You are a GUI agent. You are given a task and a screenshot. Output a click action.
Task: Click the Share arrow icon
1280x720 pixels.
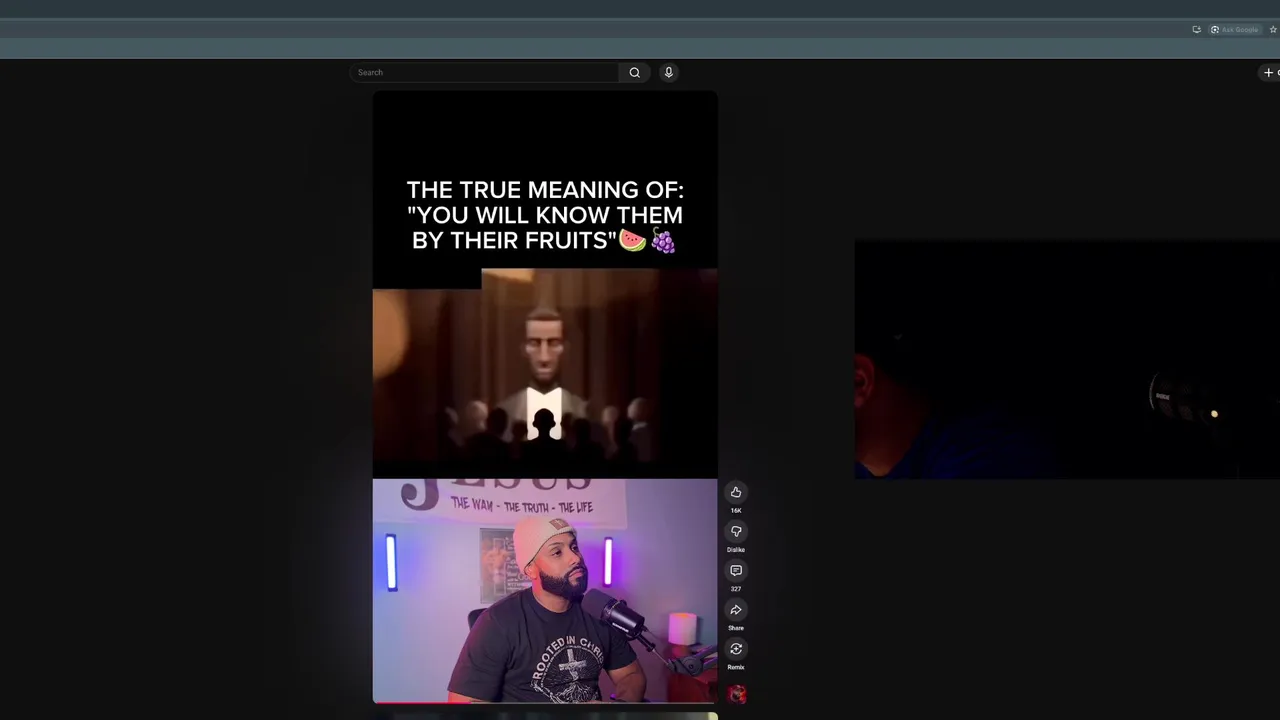point(736,610)
